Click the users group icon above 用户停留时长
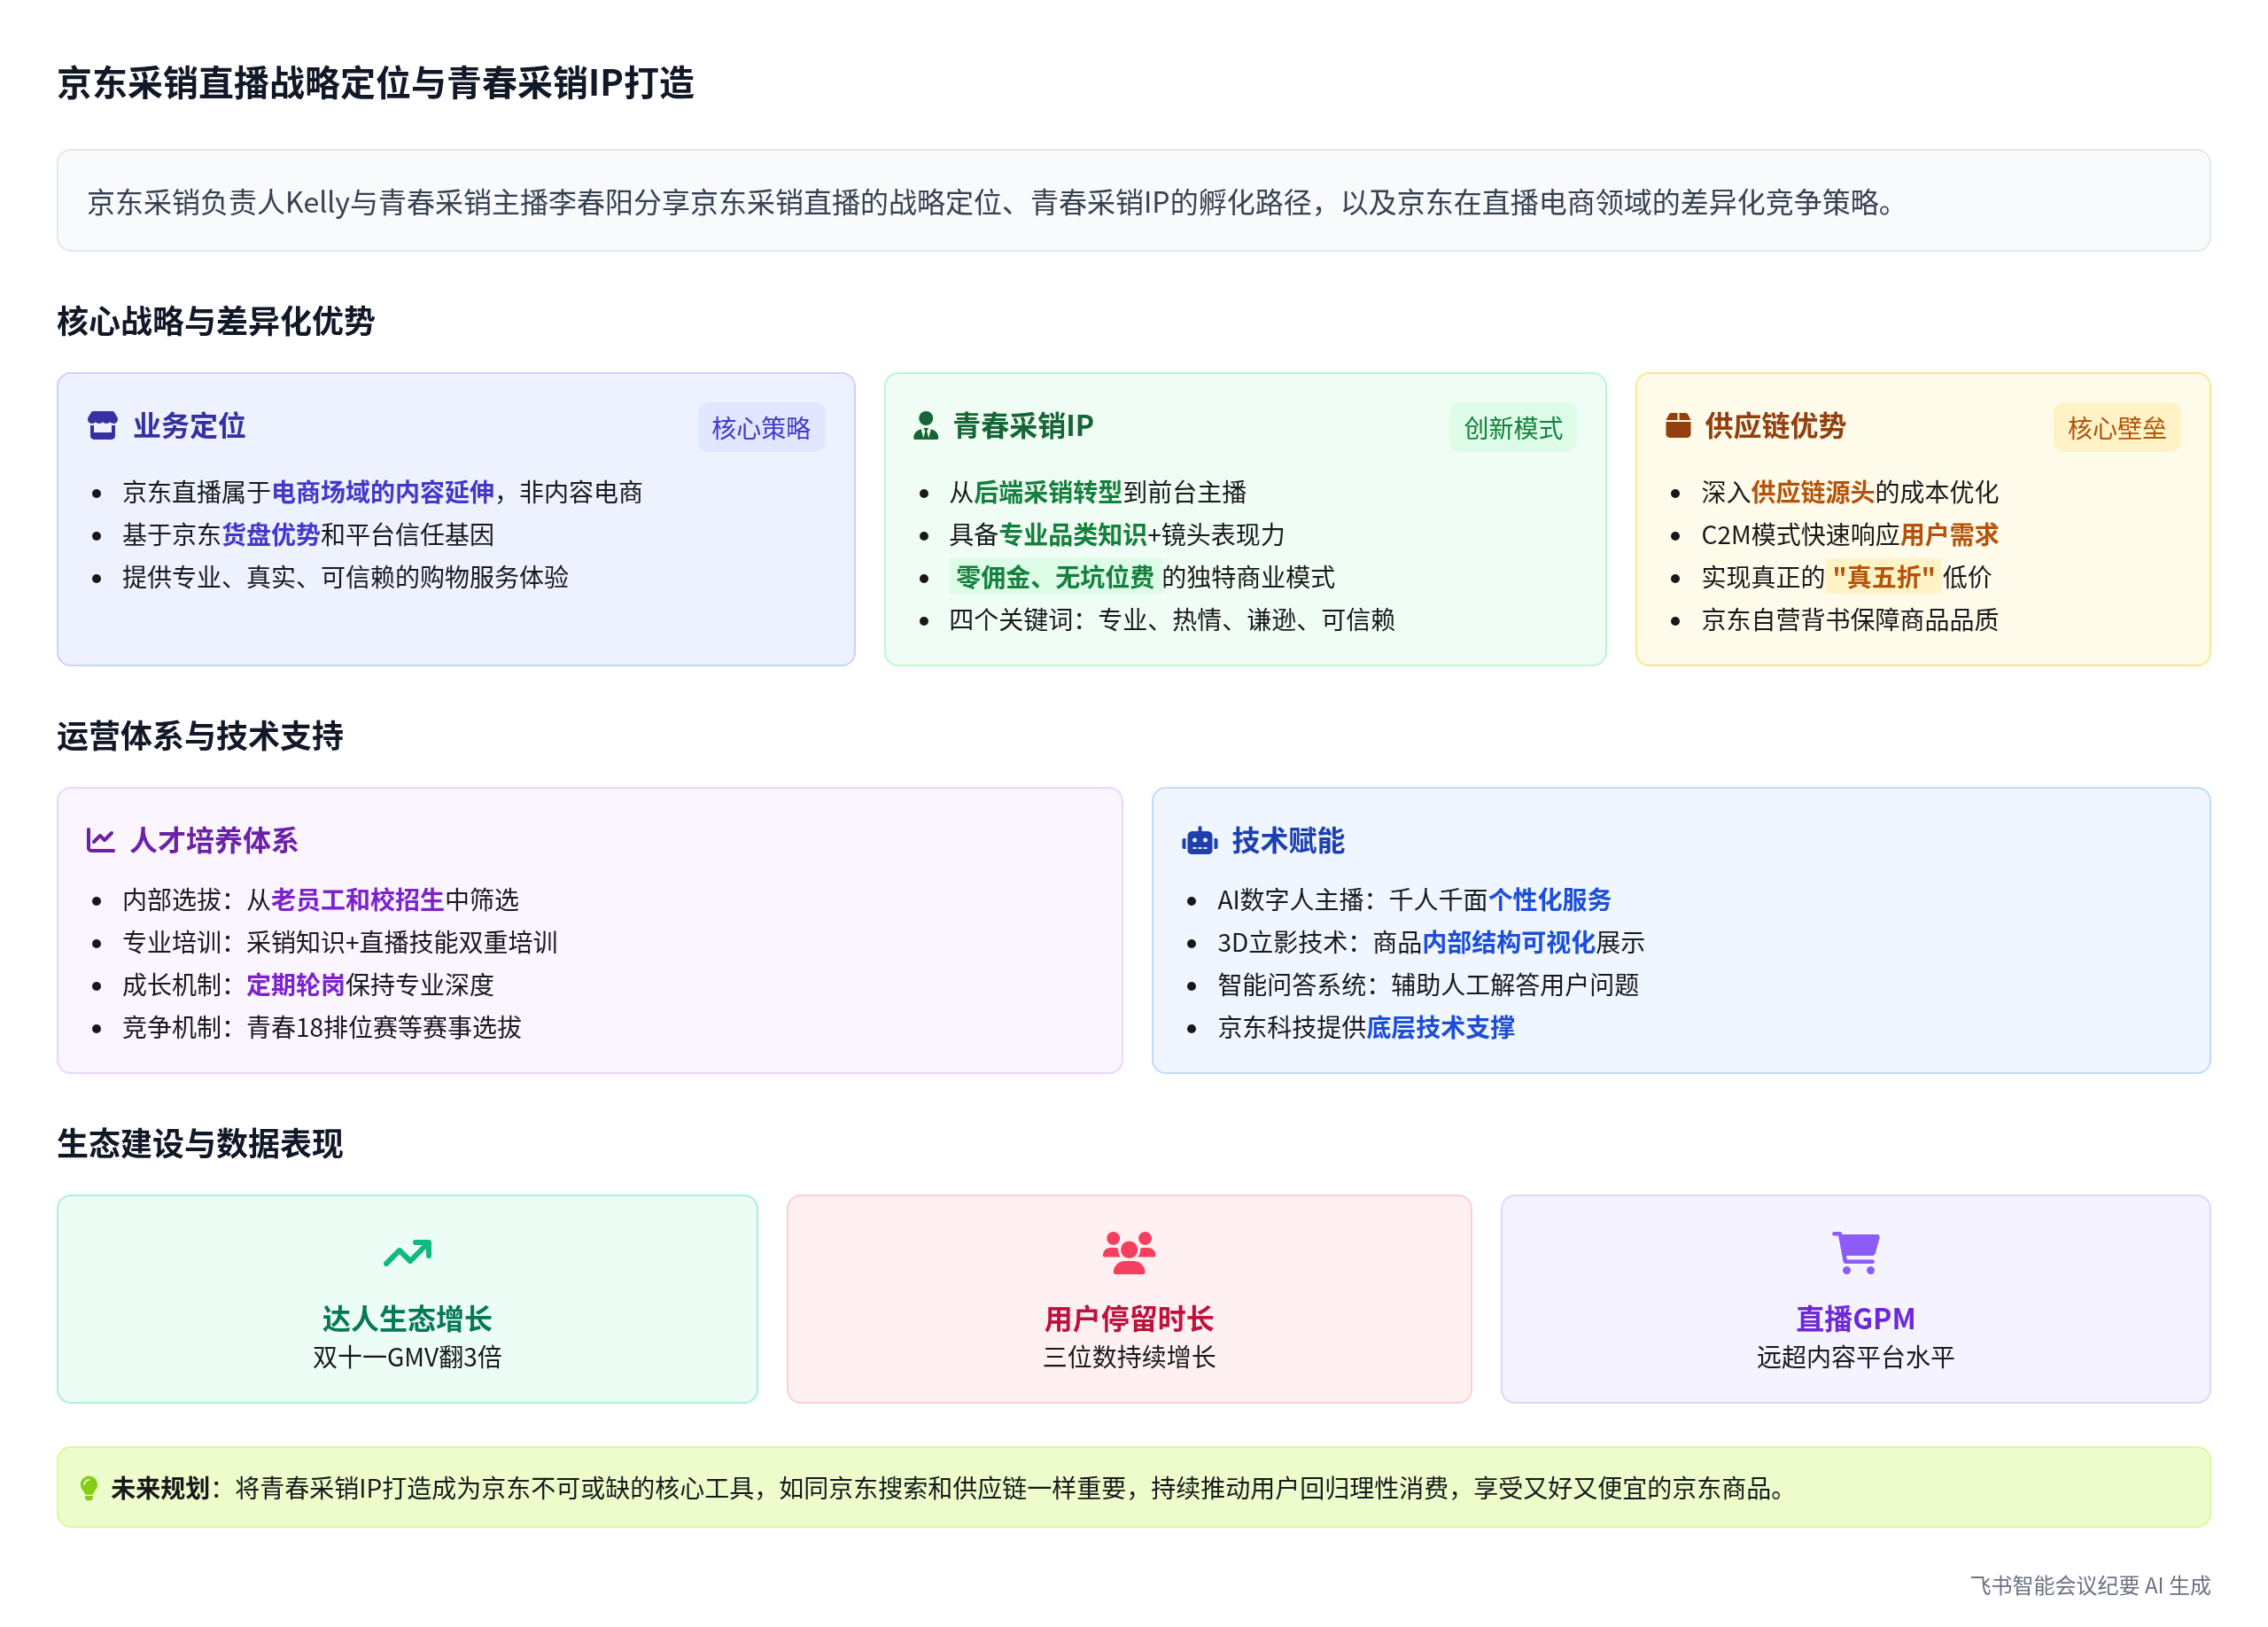 point(1128,1252)
